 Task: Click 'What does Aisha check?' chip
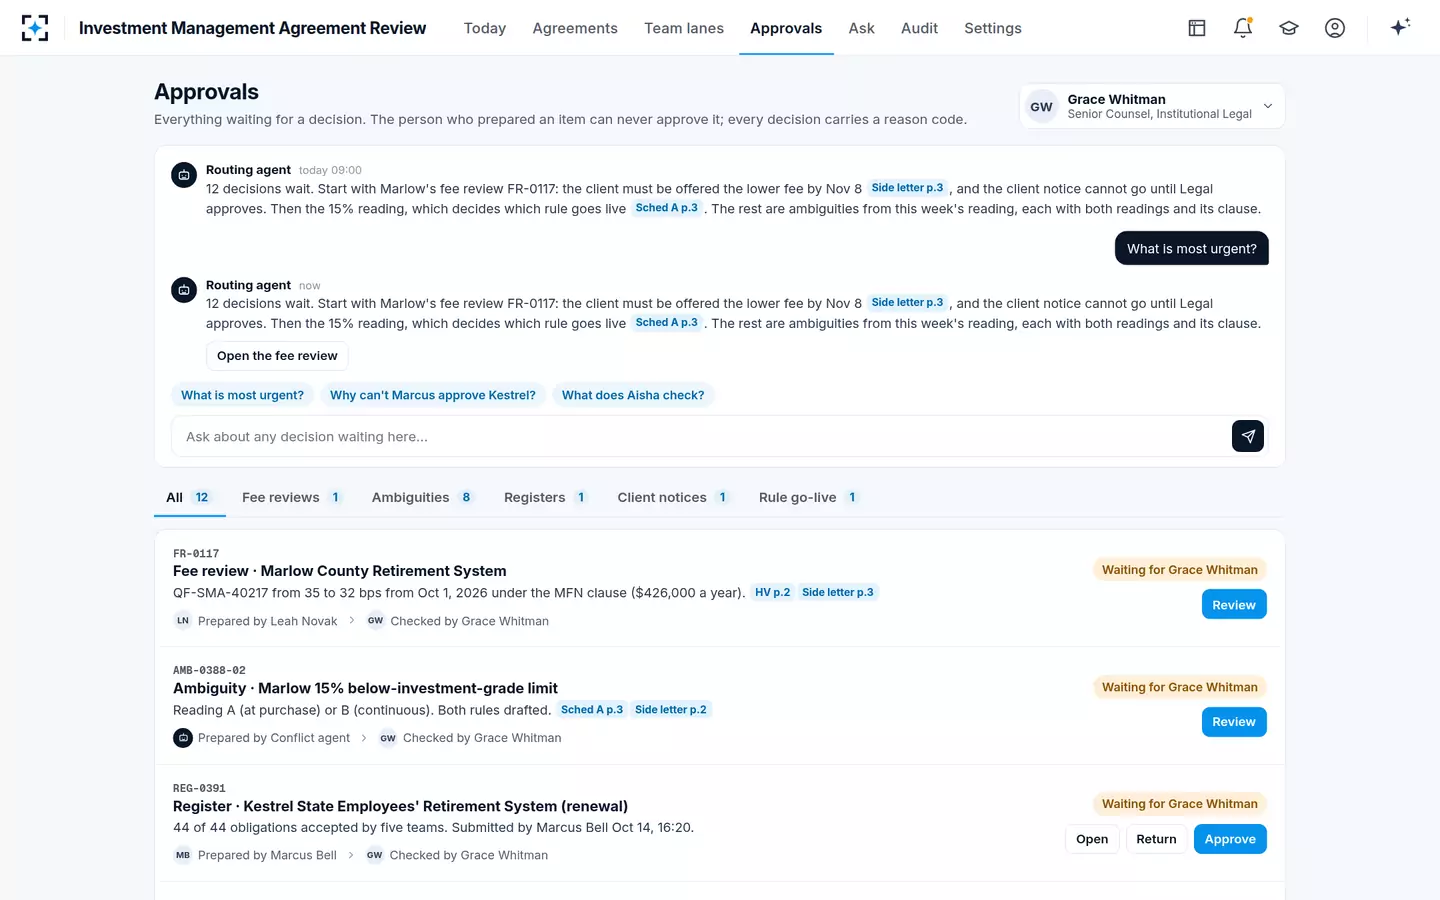pyautogui.click(x=633, y=395)
